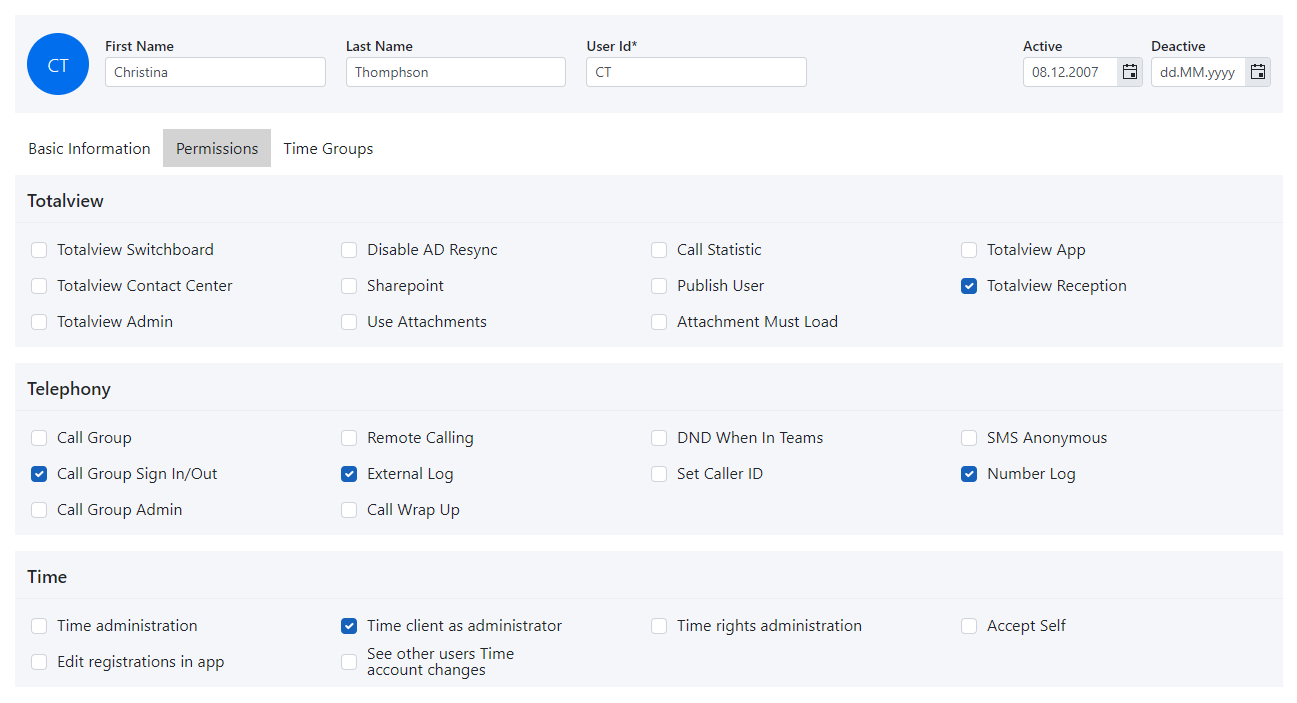Click the Totalview section heading
The width and height of the screenshot is (1297, 703).
65,201
